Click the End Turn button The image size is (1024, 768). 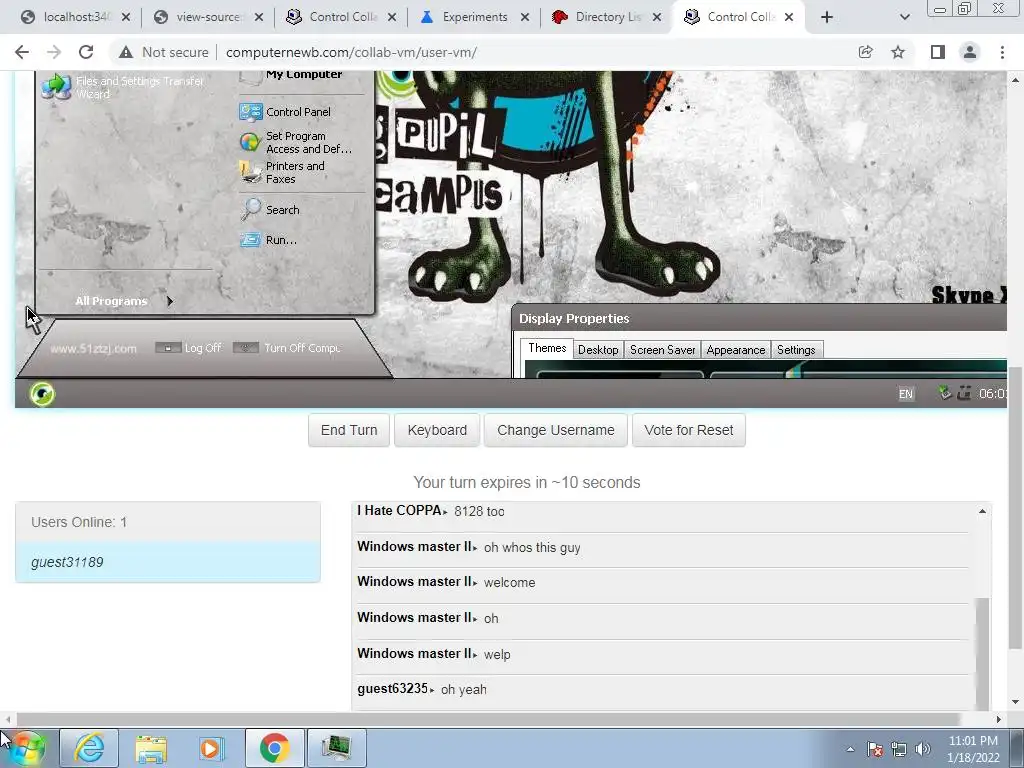[349, 430]
